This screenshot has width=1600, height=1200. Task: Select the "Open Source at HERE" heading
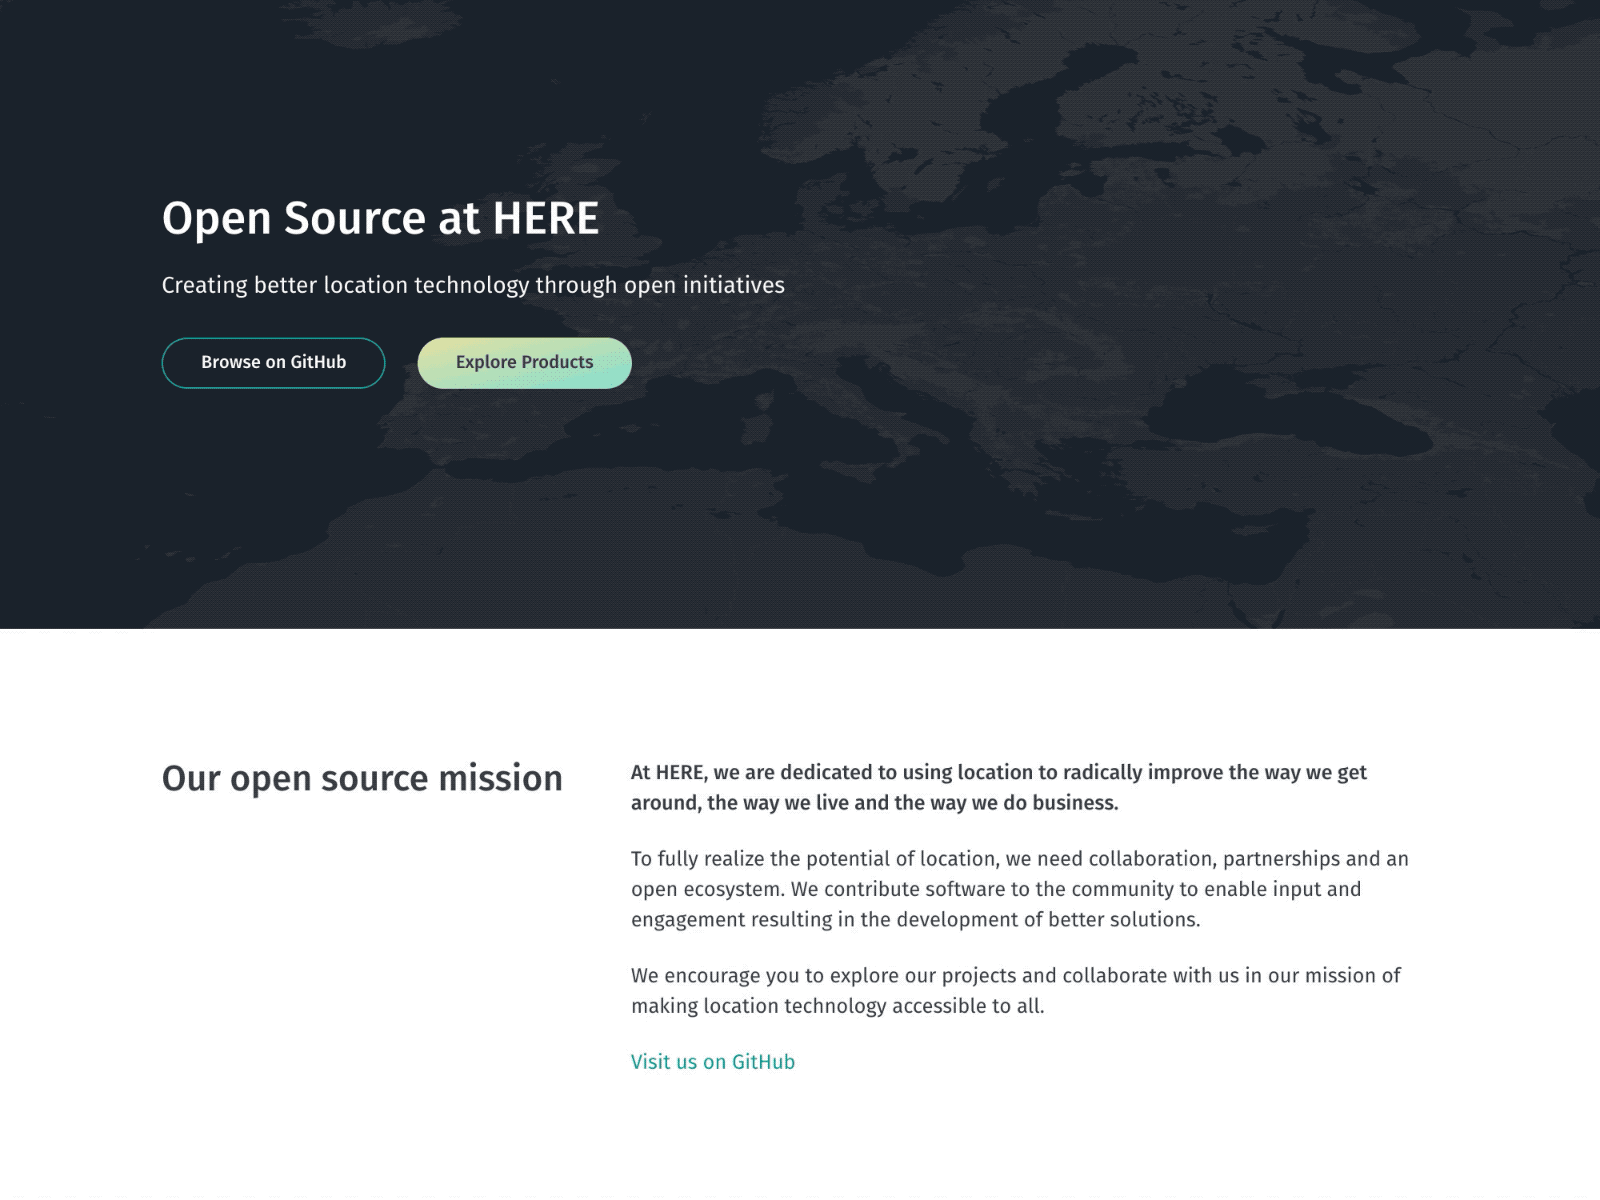coord(380,218)
